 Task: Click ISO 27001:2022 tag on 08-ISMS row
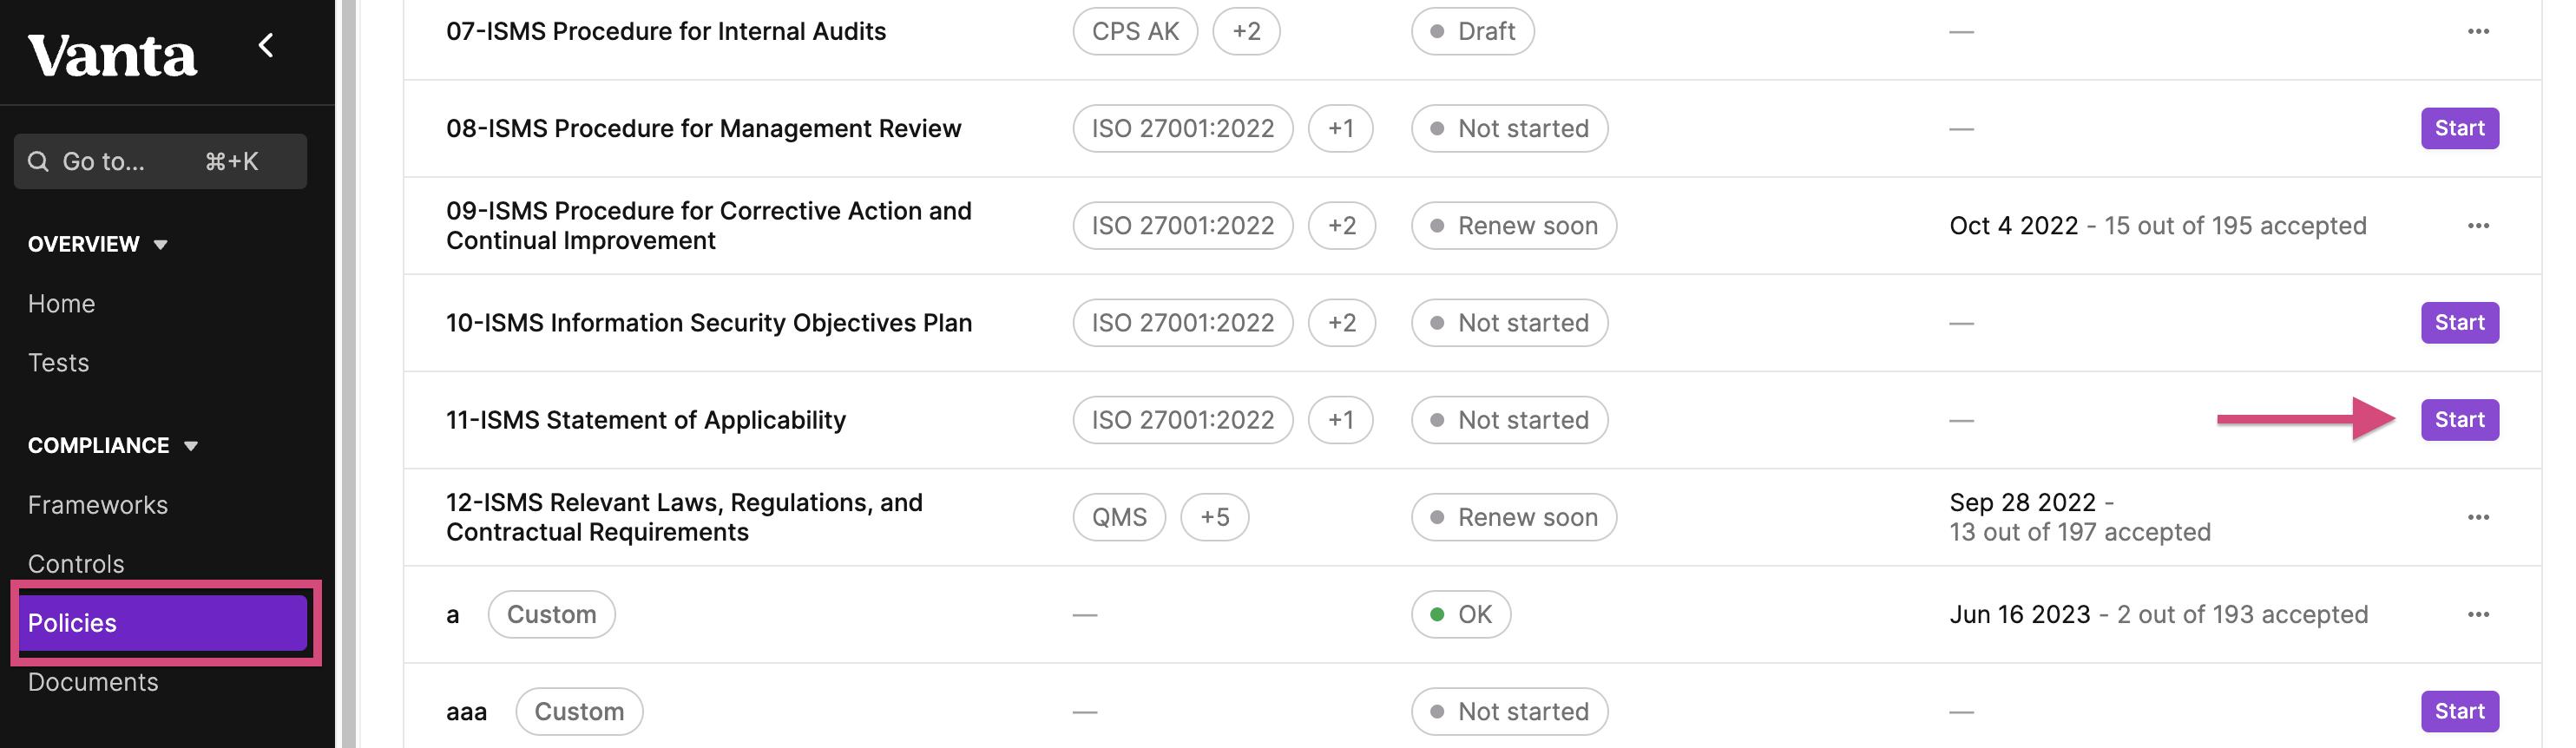(1183, 128)
